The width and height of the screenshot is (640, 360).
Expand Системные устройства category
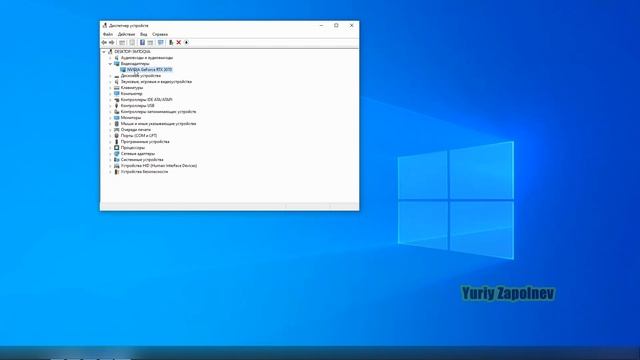[110, 160]
